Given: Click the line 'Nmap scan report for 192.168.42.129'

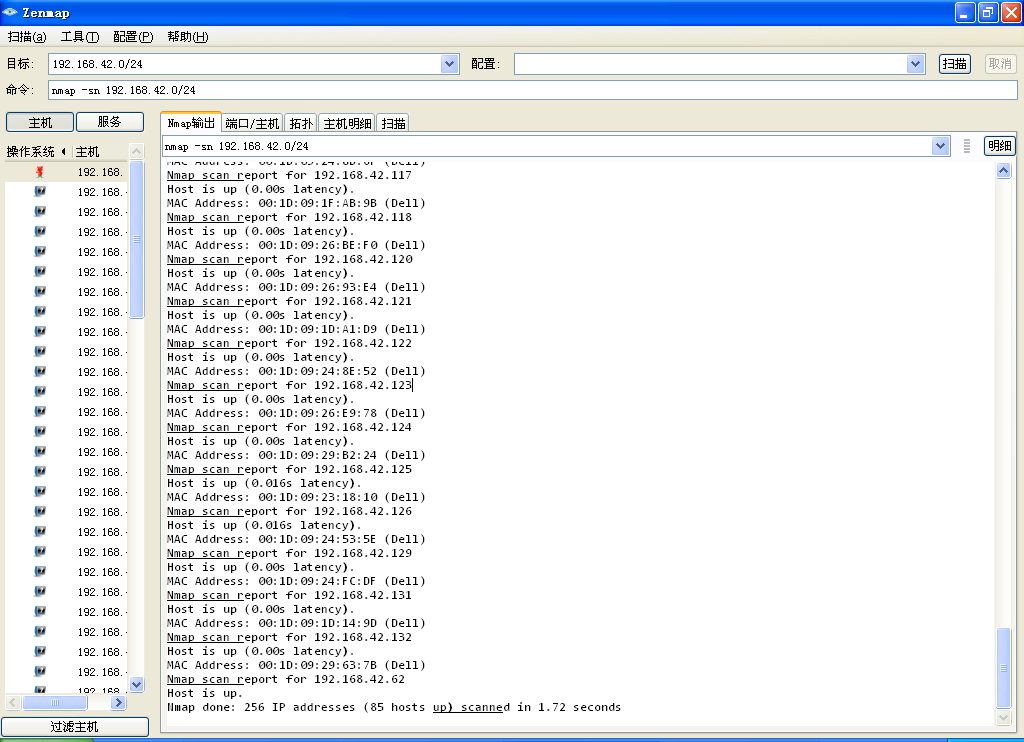Looking at the screenshot, I should tap(289, 553).
